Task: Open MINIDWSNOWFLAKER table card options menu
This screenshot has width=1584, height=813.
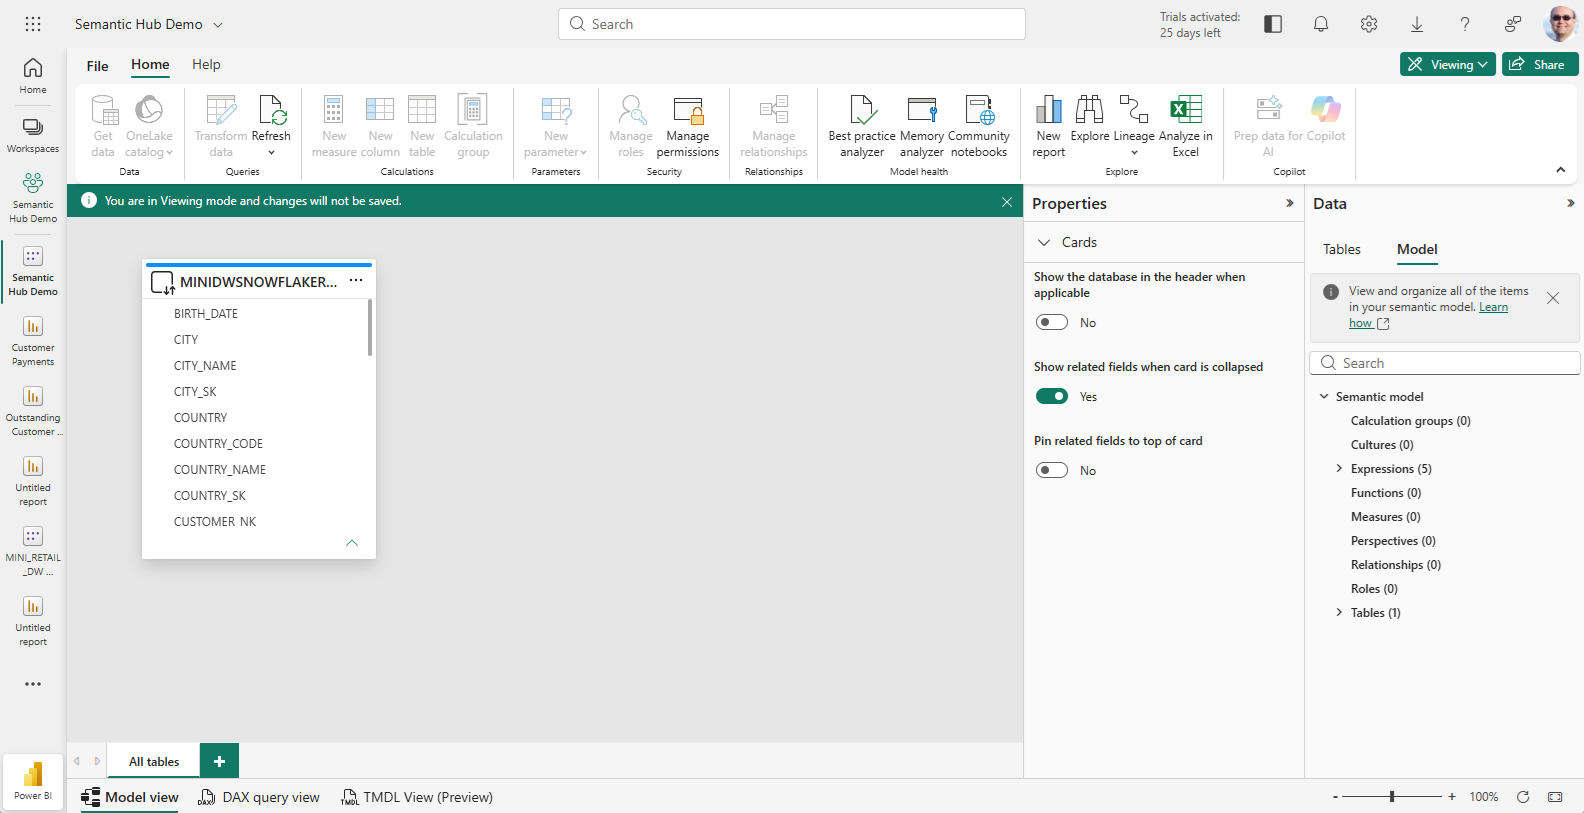Action: [x=356, y=281]
